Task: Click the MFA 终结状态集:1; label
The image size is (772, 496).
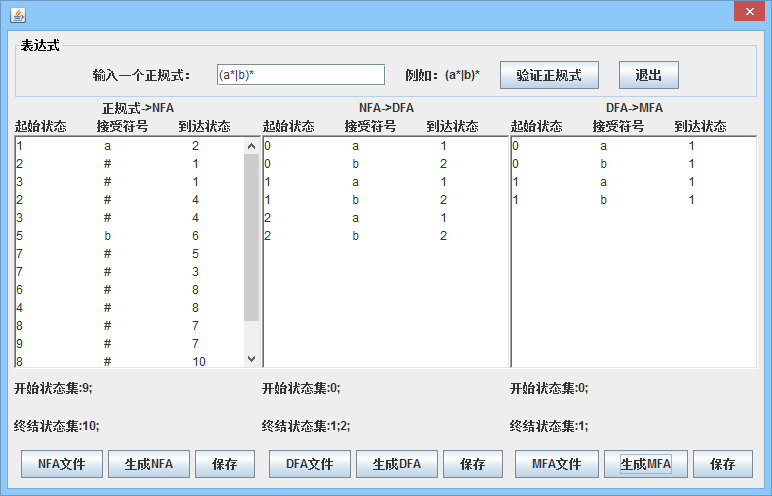Action: [x=549, y=426]
